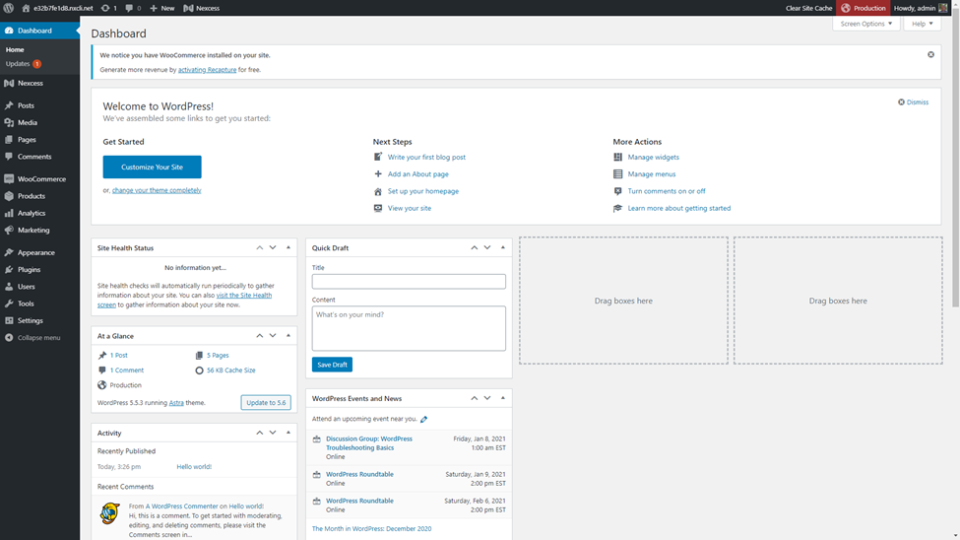Open the 56 KB Cache Size link

(x=231, y=370)
